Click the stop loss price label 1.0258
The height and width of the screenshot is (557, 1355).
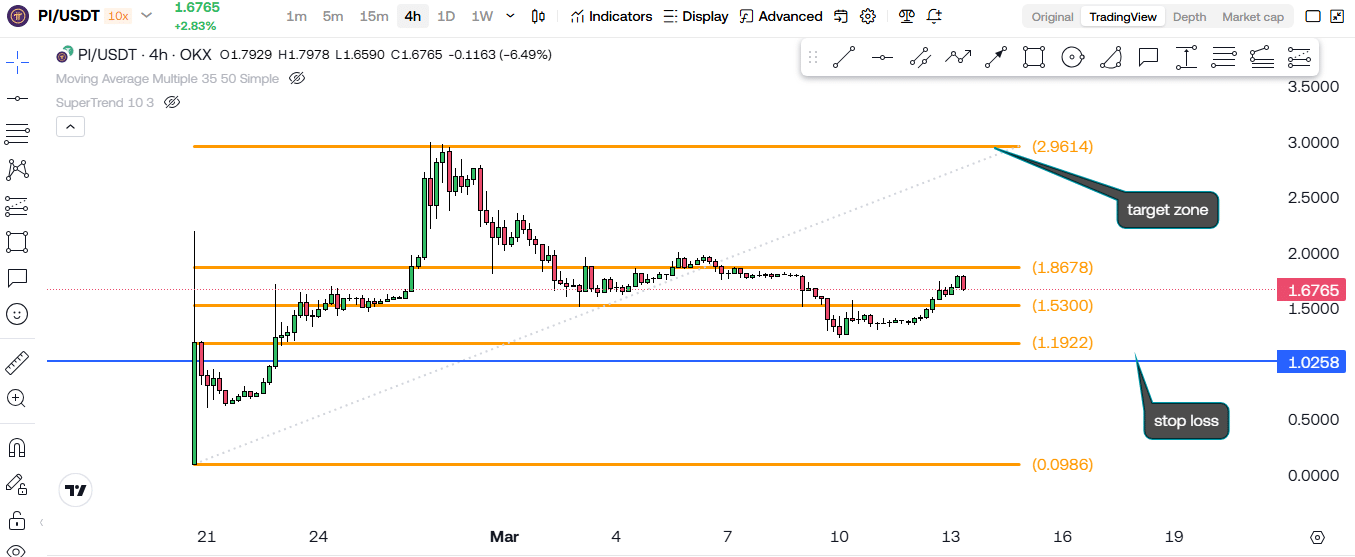[x=1313, y=362]
